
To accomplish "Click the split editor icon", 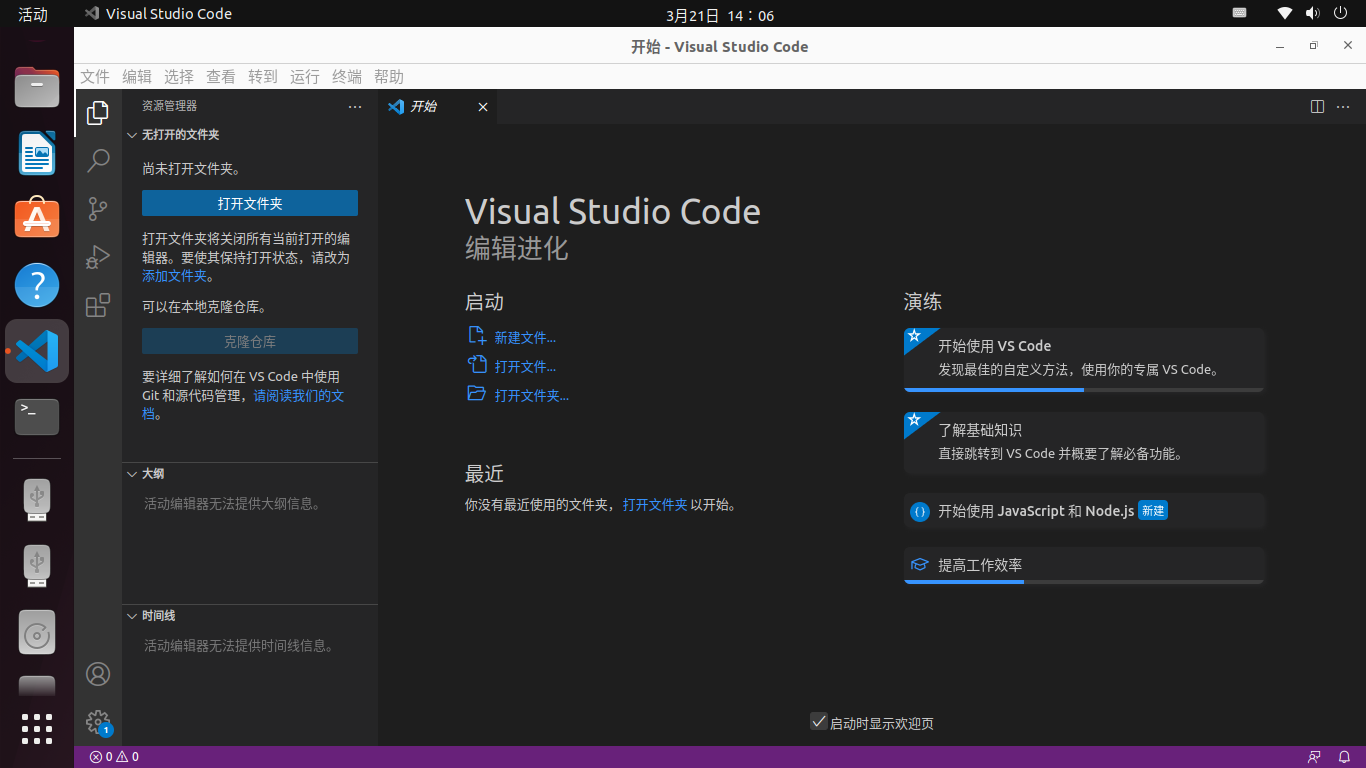I will tap(1317, 106).
